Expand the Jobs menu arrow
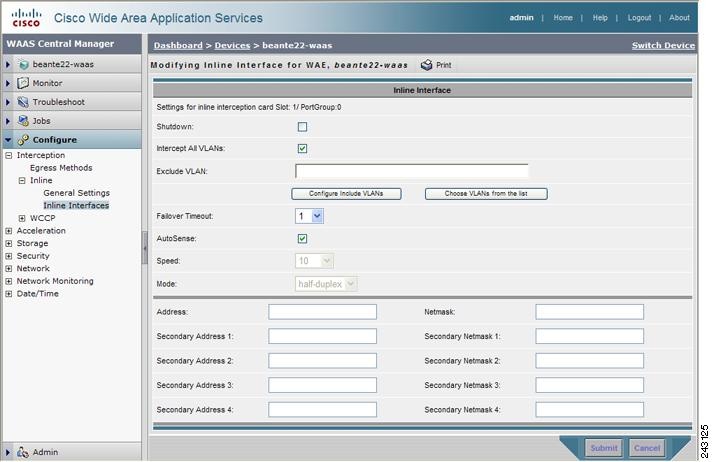Viewport: 712px width, 462px height. 8,121
